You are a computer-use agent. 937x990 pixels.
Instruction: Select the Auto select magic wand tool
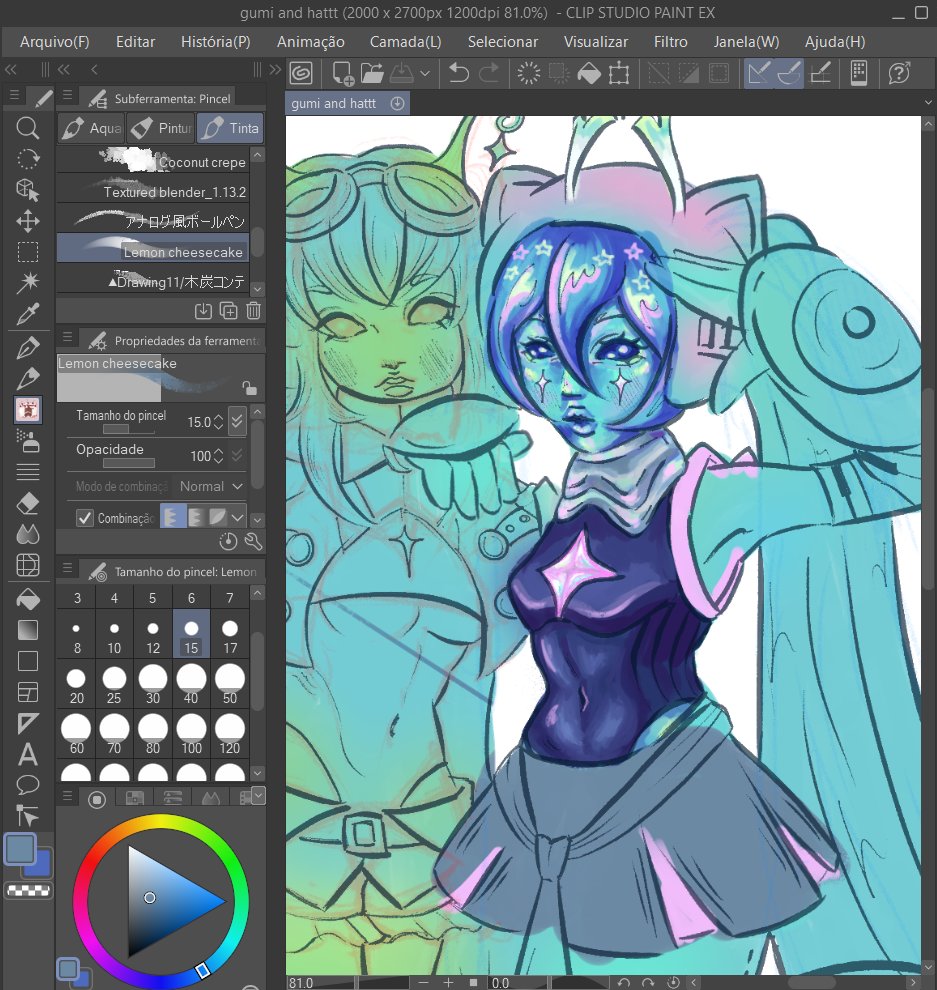(x=27, y=282)
